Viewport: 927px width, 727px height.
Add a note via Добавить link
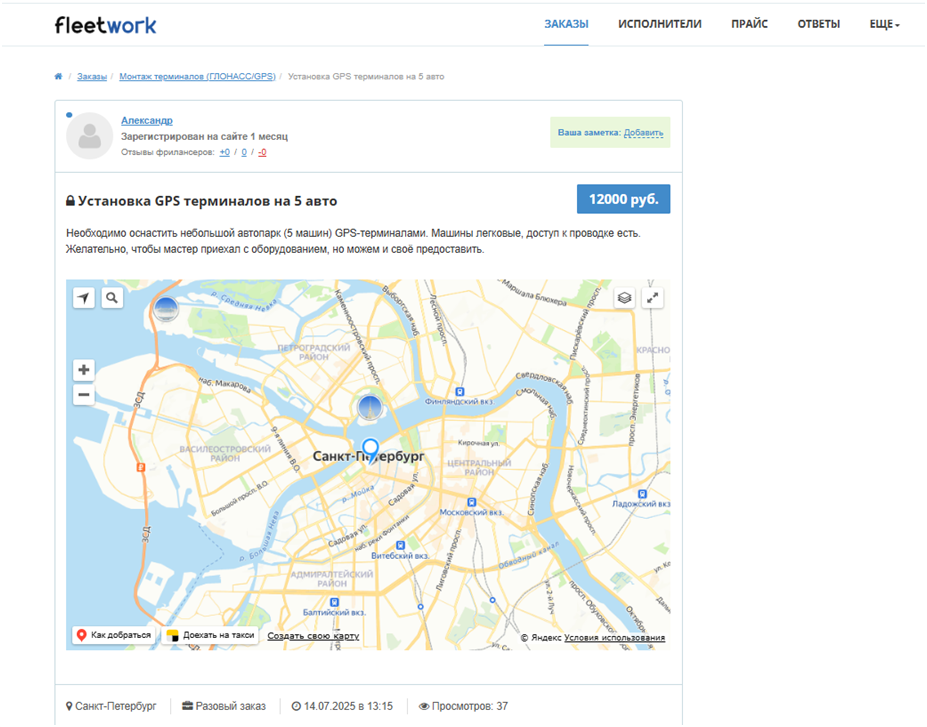click(643, 132)
